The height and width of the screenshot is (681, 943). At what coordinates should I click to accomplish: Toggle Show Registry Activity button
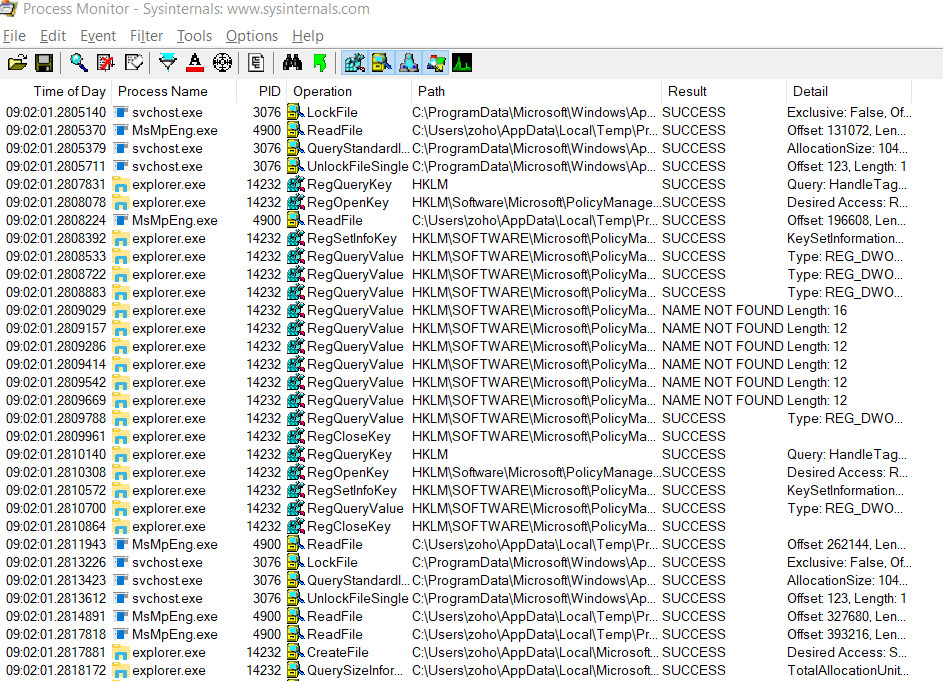pyautogui.click(x=355, y=63)
